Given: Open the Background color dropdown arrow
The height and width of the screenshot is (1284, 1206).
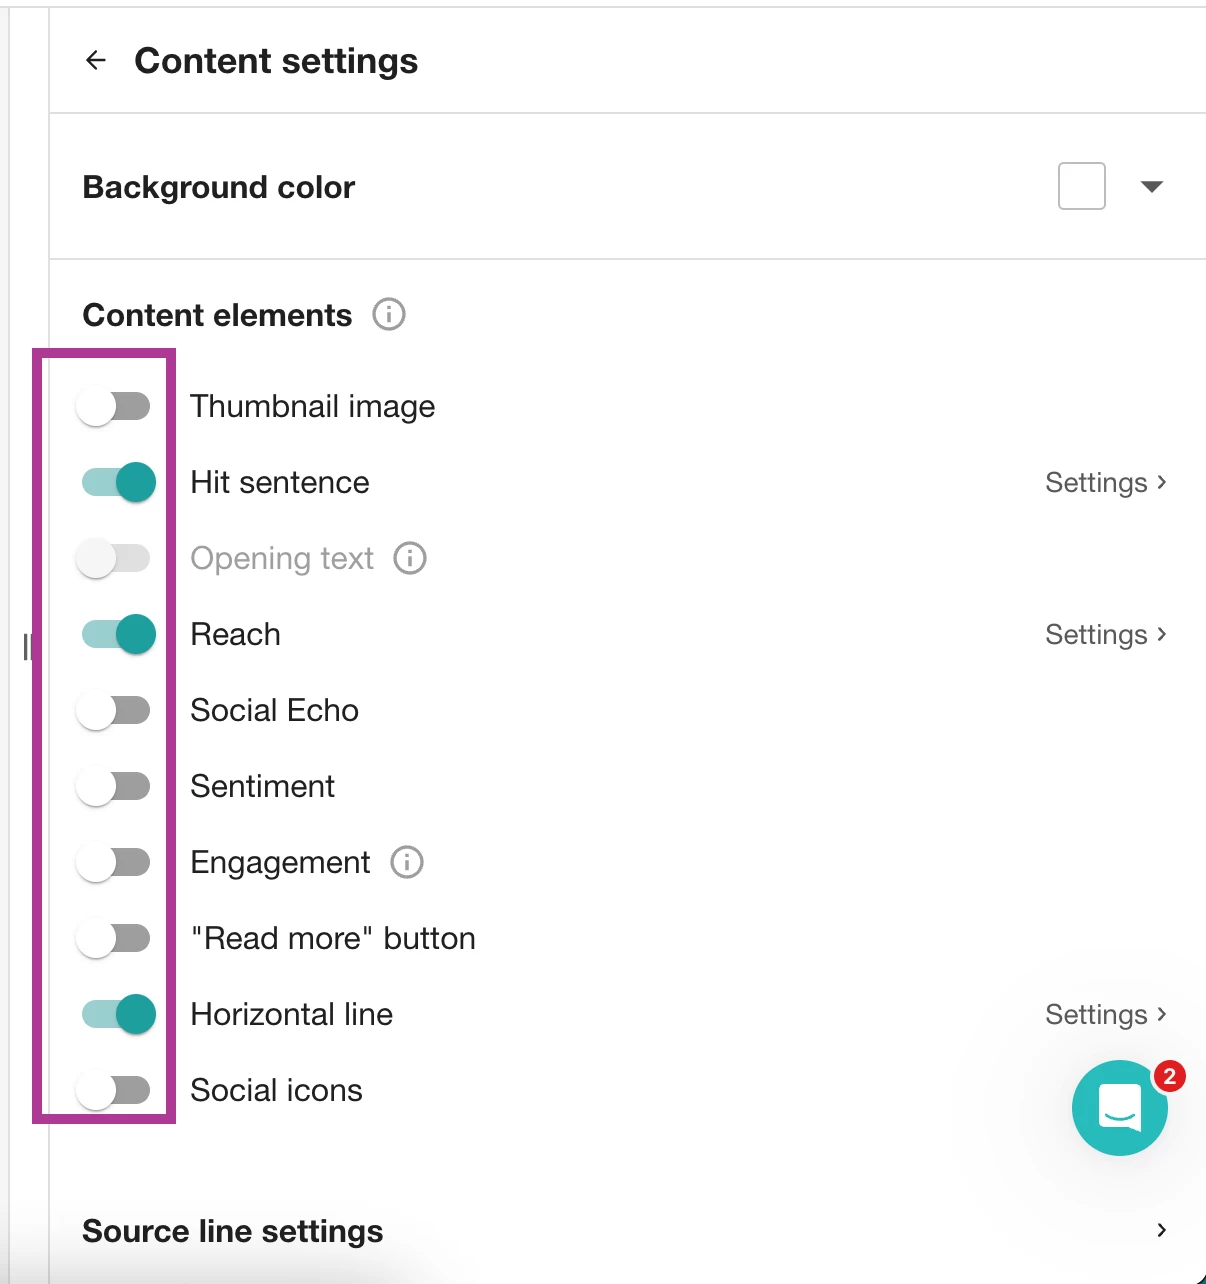Looking at the screenshot, I should pyautogui.click(x=1152, y=187).
